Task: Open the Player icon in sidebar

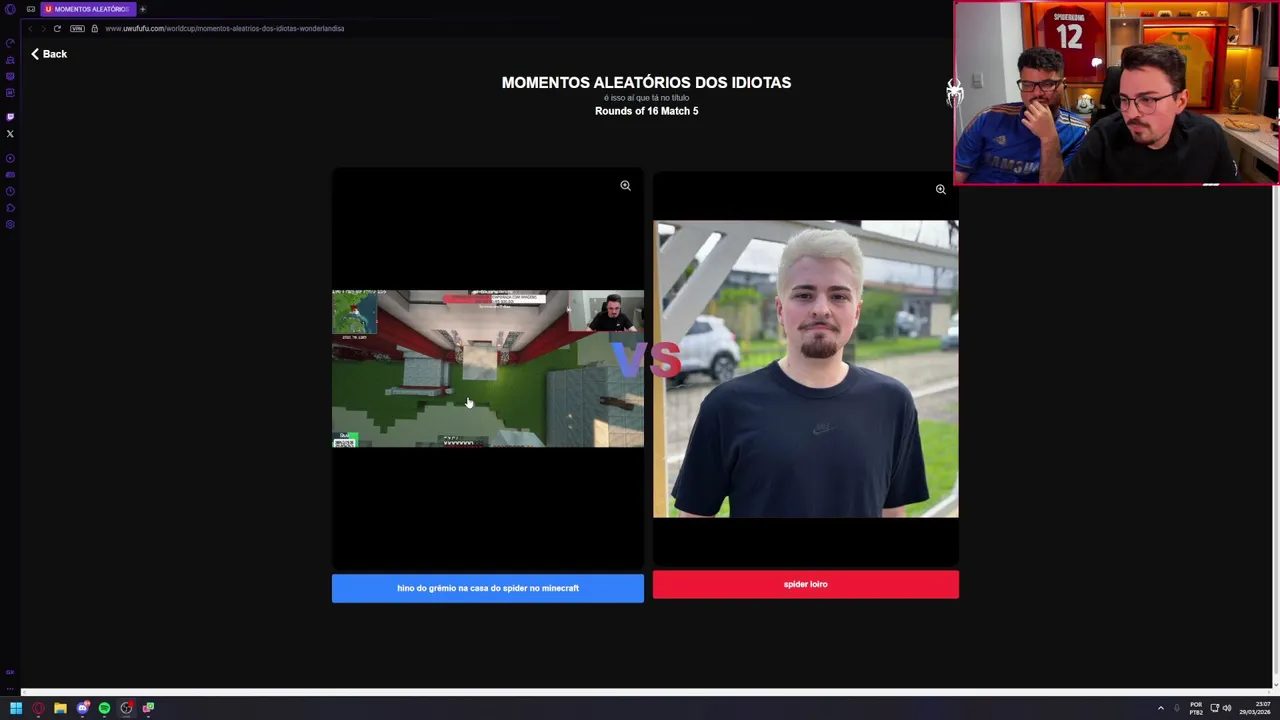Action: click(x=10, y=158)
